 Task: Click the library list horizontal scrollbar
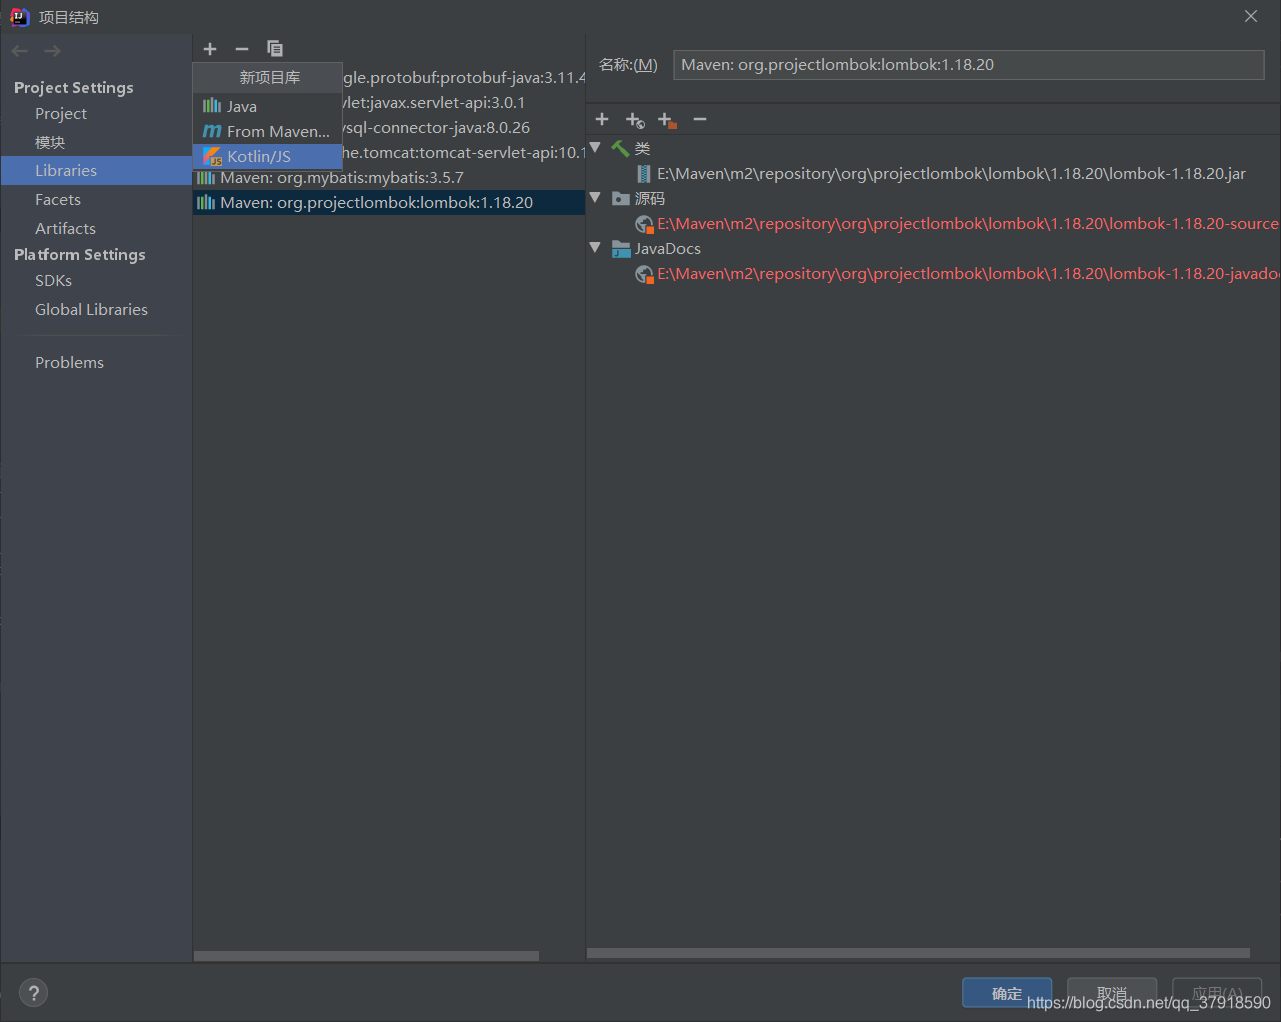tap(366, 956)
